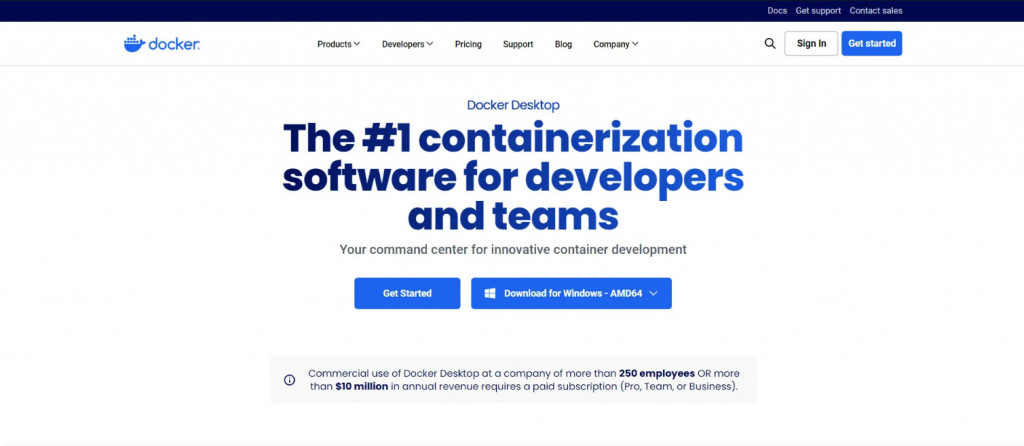
Task: Click 'Your command center' subtitle text
Action: pyautogui.click(x=513, y=249)
